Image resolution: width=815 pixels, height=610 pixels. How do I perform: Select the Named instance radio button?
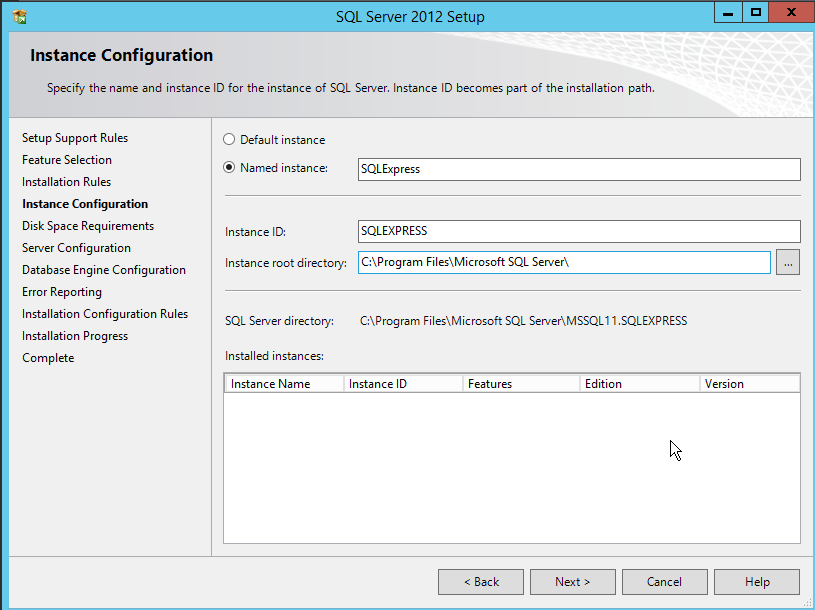click(x=229, y=168)
